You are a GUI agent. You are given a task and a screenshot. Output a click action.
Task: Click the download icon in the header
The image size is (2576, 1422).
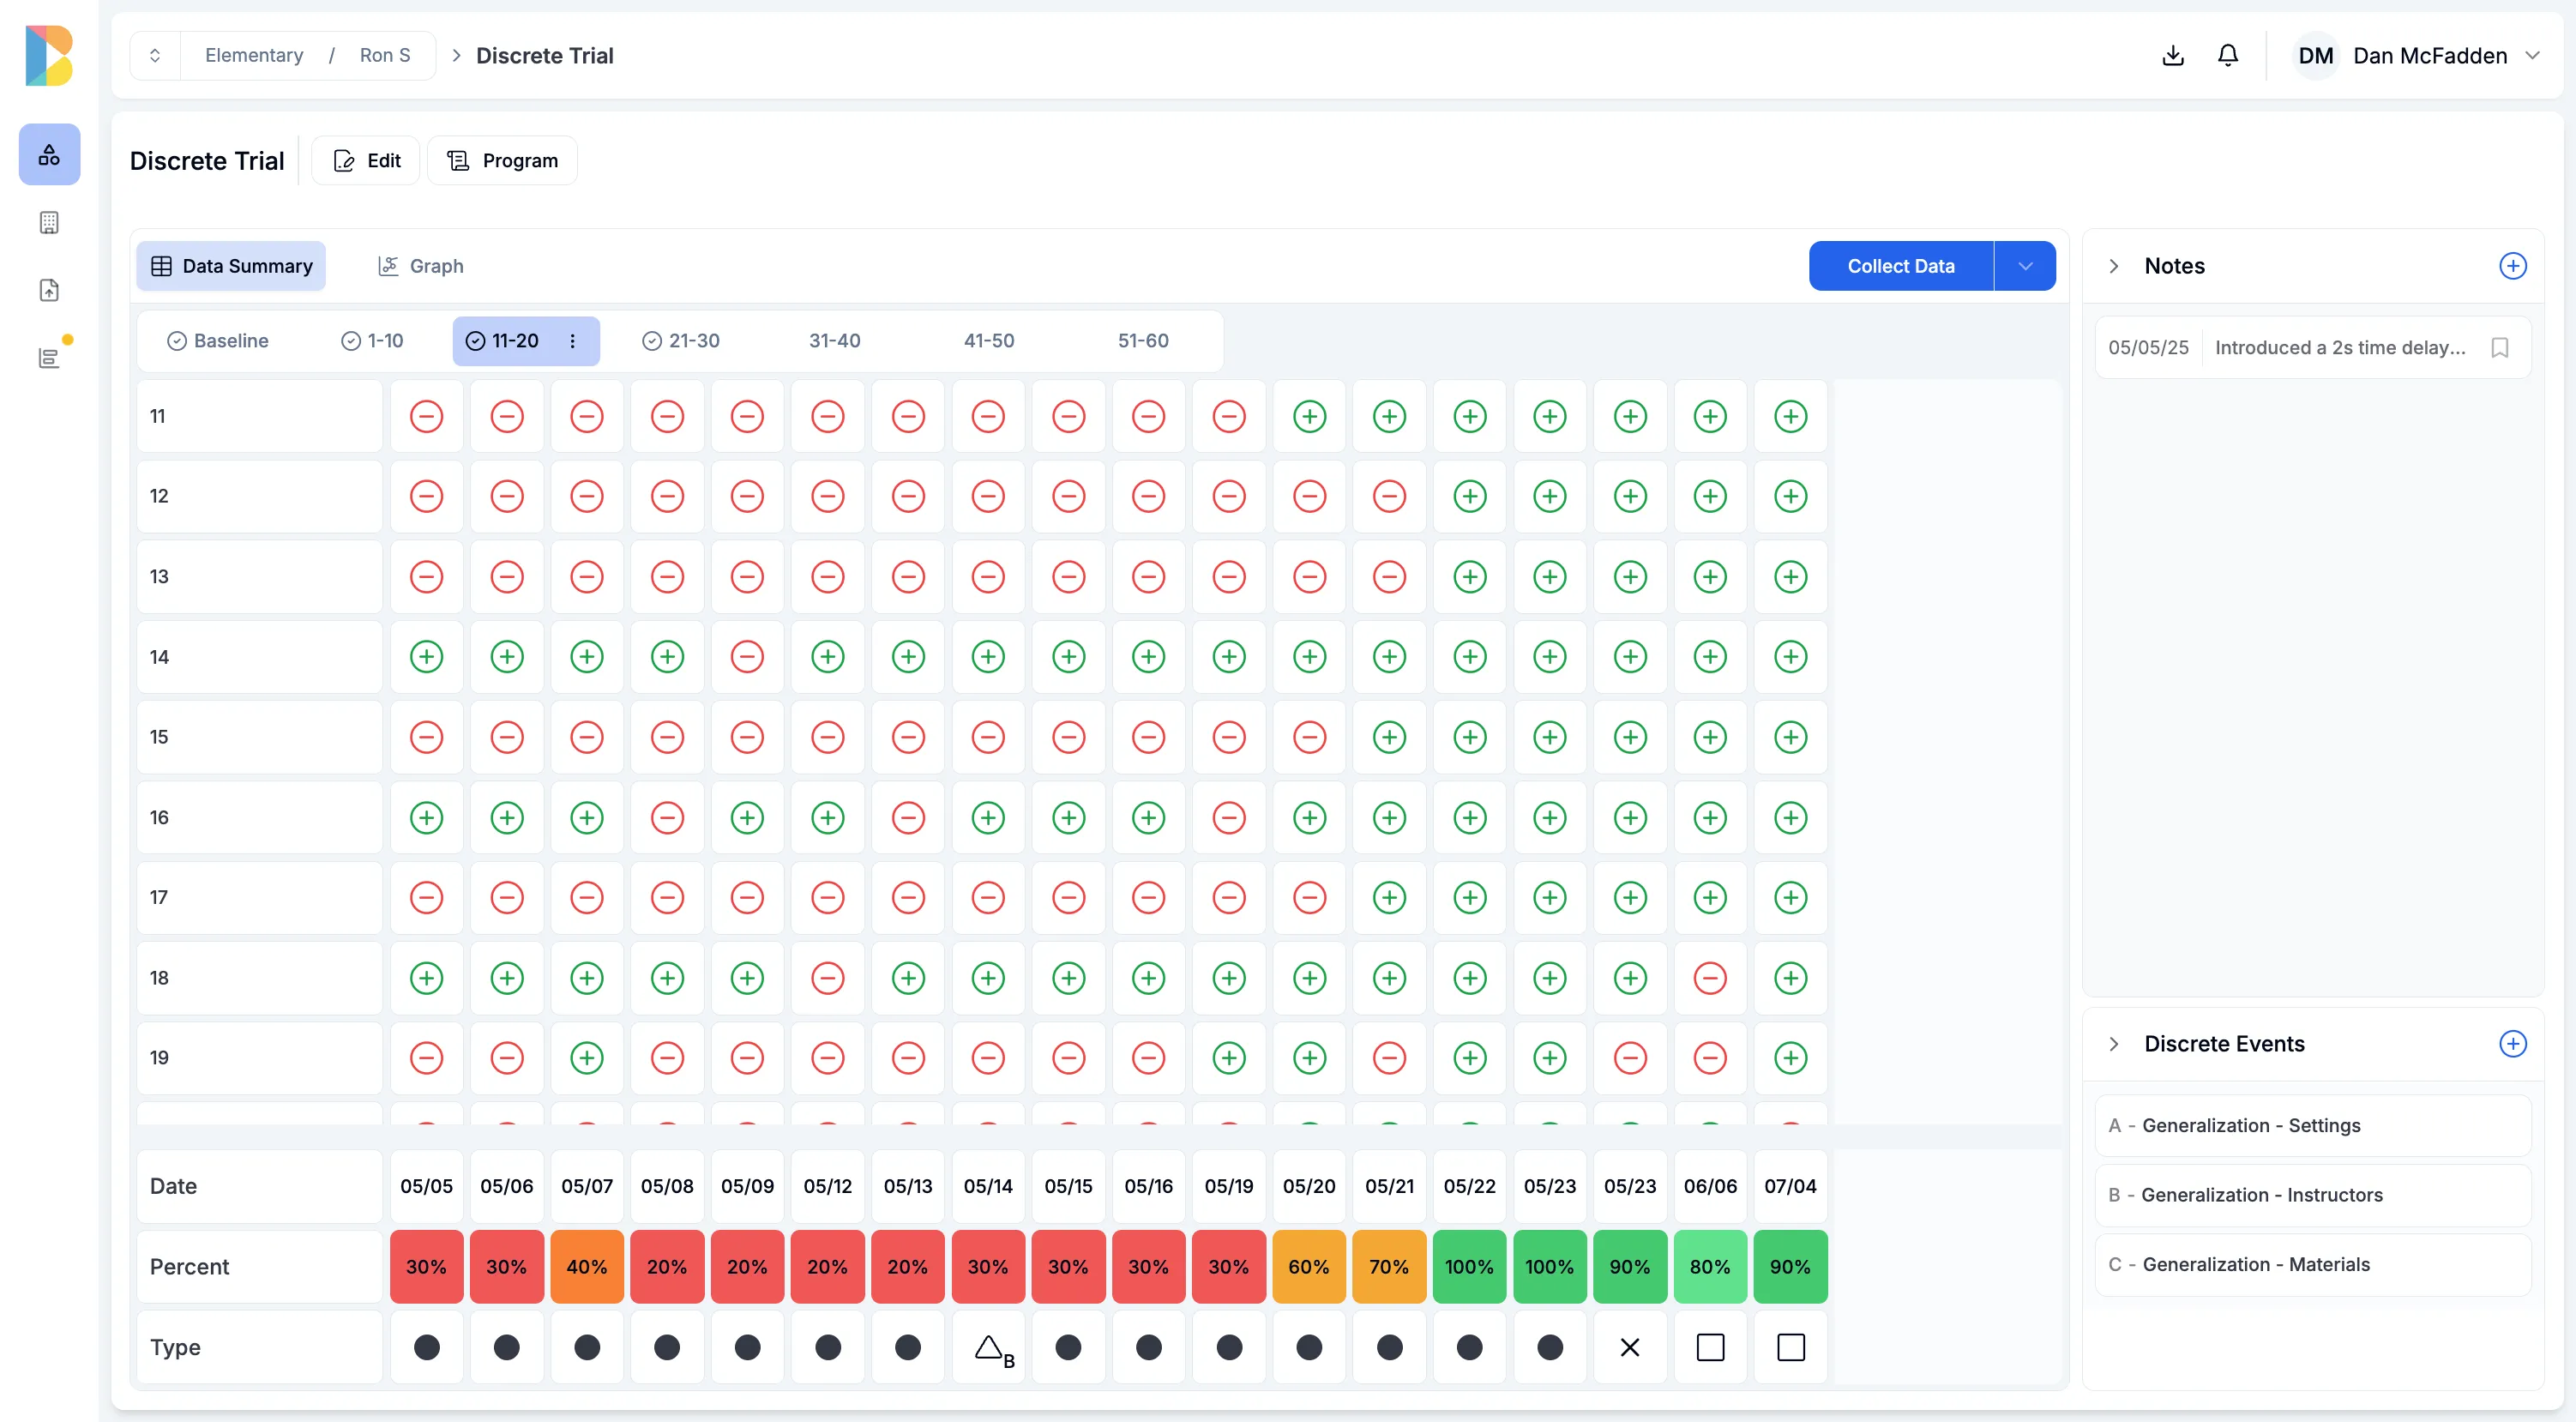tap(2172, 56)
